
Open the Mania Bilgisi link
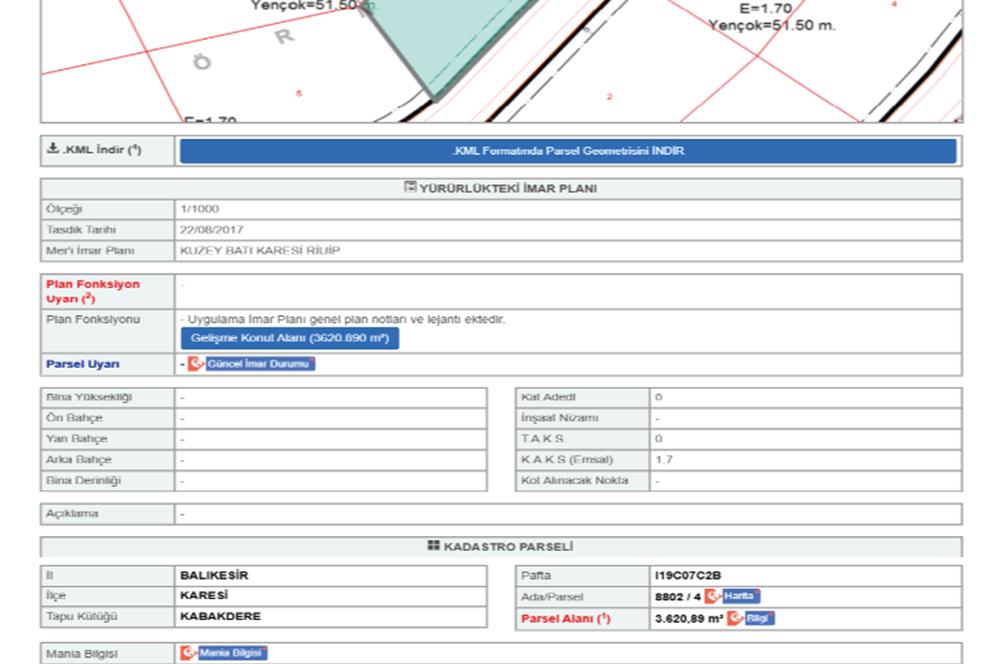(x=232, y=653)
